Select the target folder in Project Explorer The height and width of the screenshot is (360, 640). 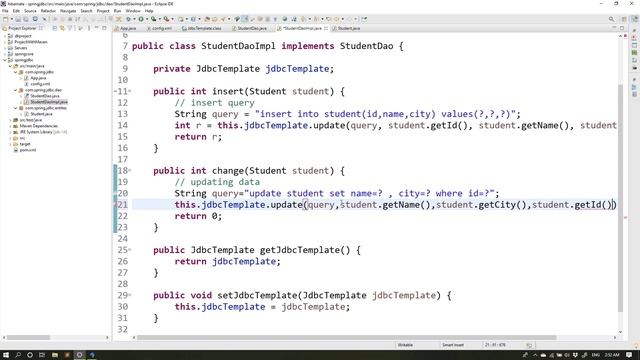pyautogui.click(x=24, y=144)
